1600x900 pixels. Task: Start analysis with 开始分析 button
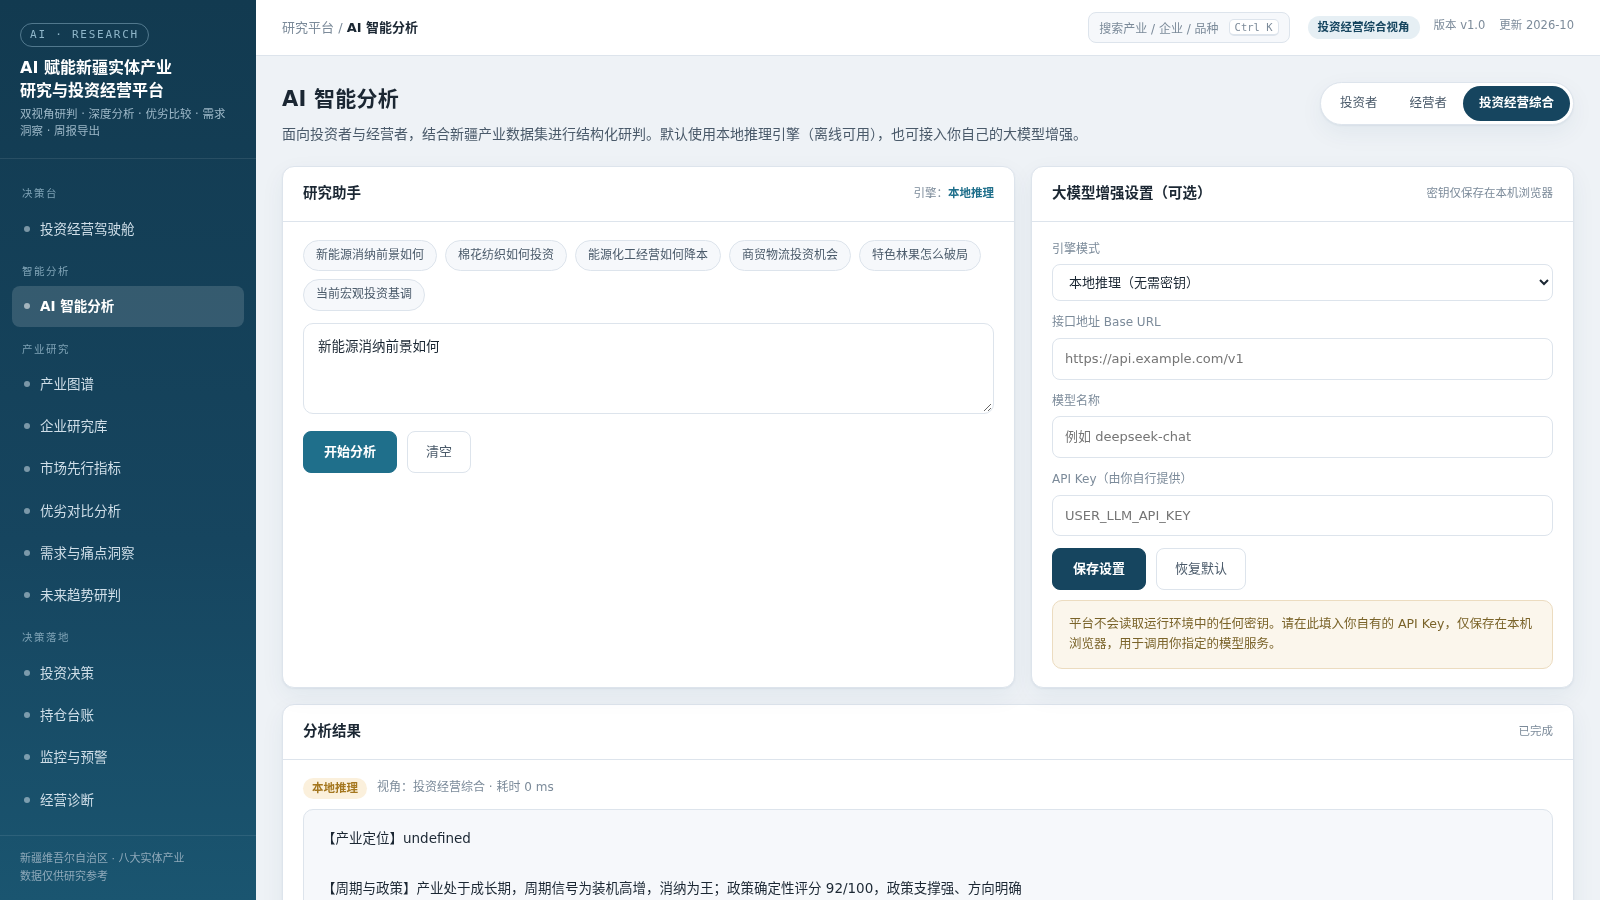tap(350, 452)
